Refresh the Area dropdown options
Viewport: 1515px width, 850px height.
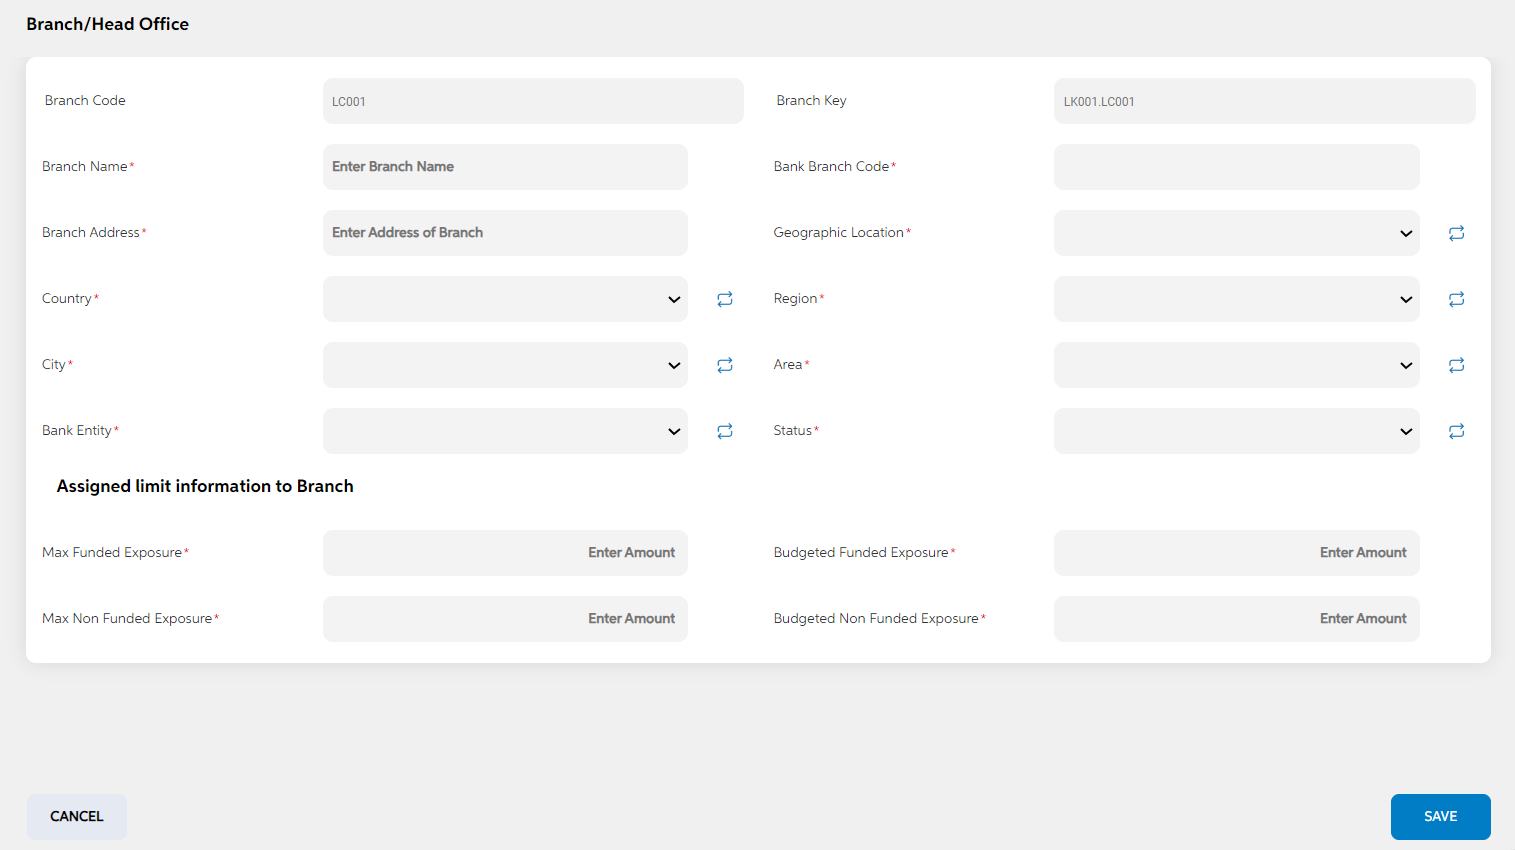[x=1456, y=365]
